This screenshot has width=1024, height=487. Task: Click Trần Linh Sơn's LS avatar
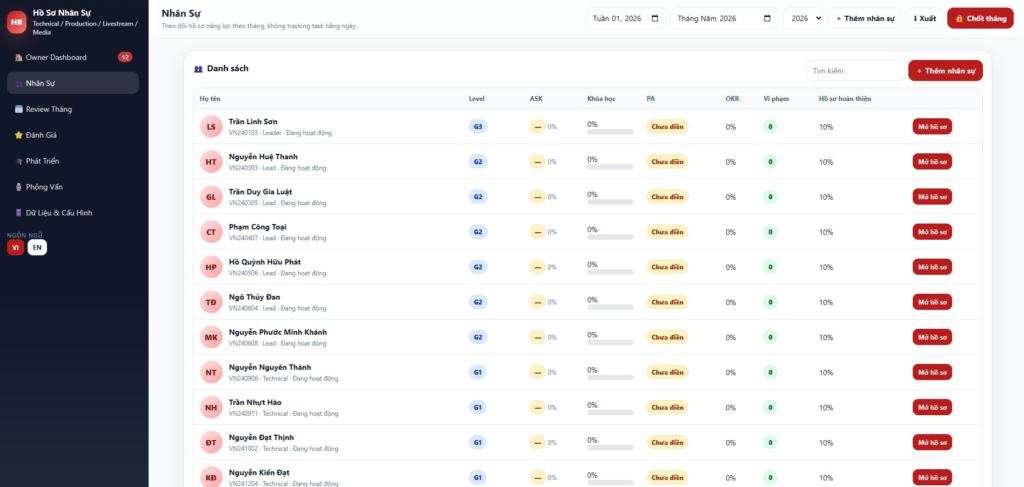pos(211,127)
